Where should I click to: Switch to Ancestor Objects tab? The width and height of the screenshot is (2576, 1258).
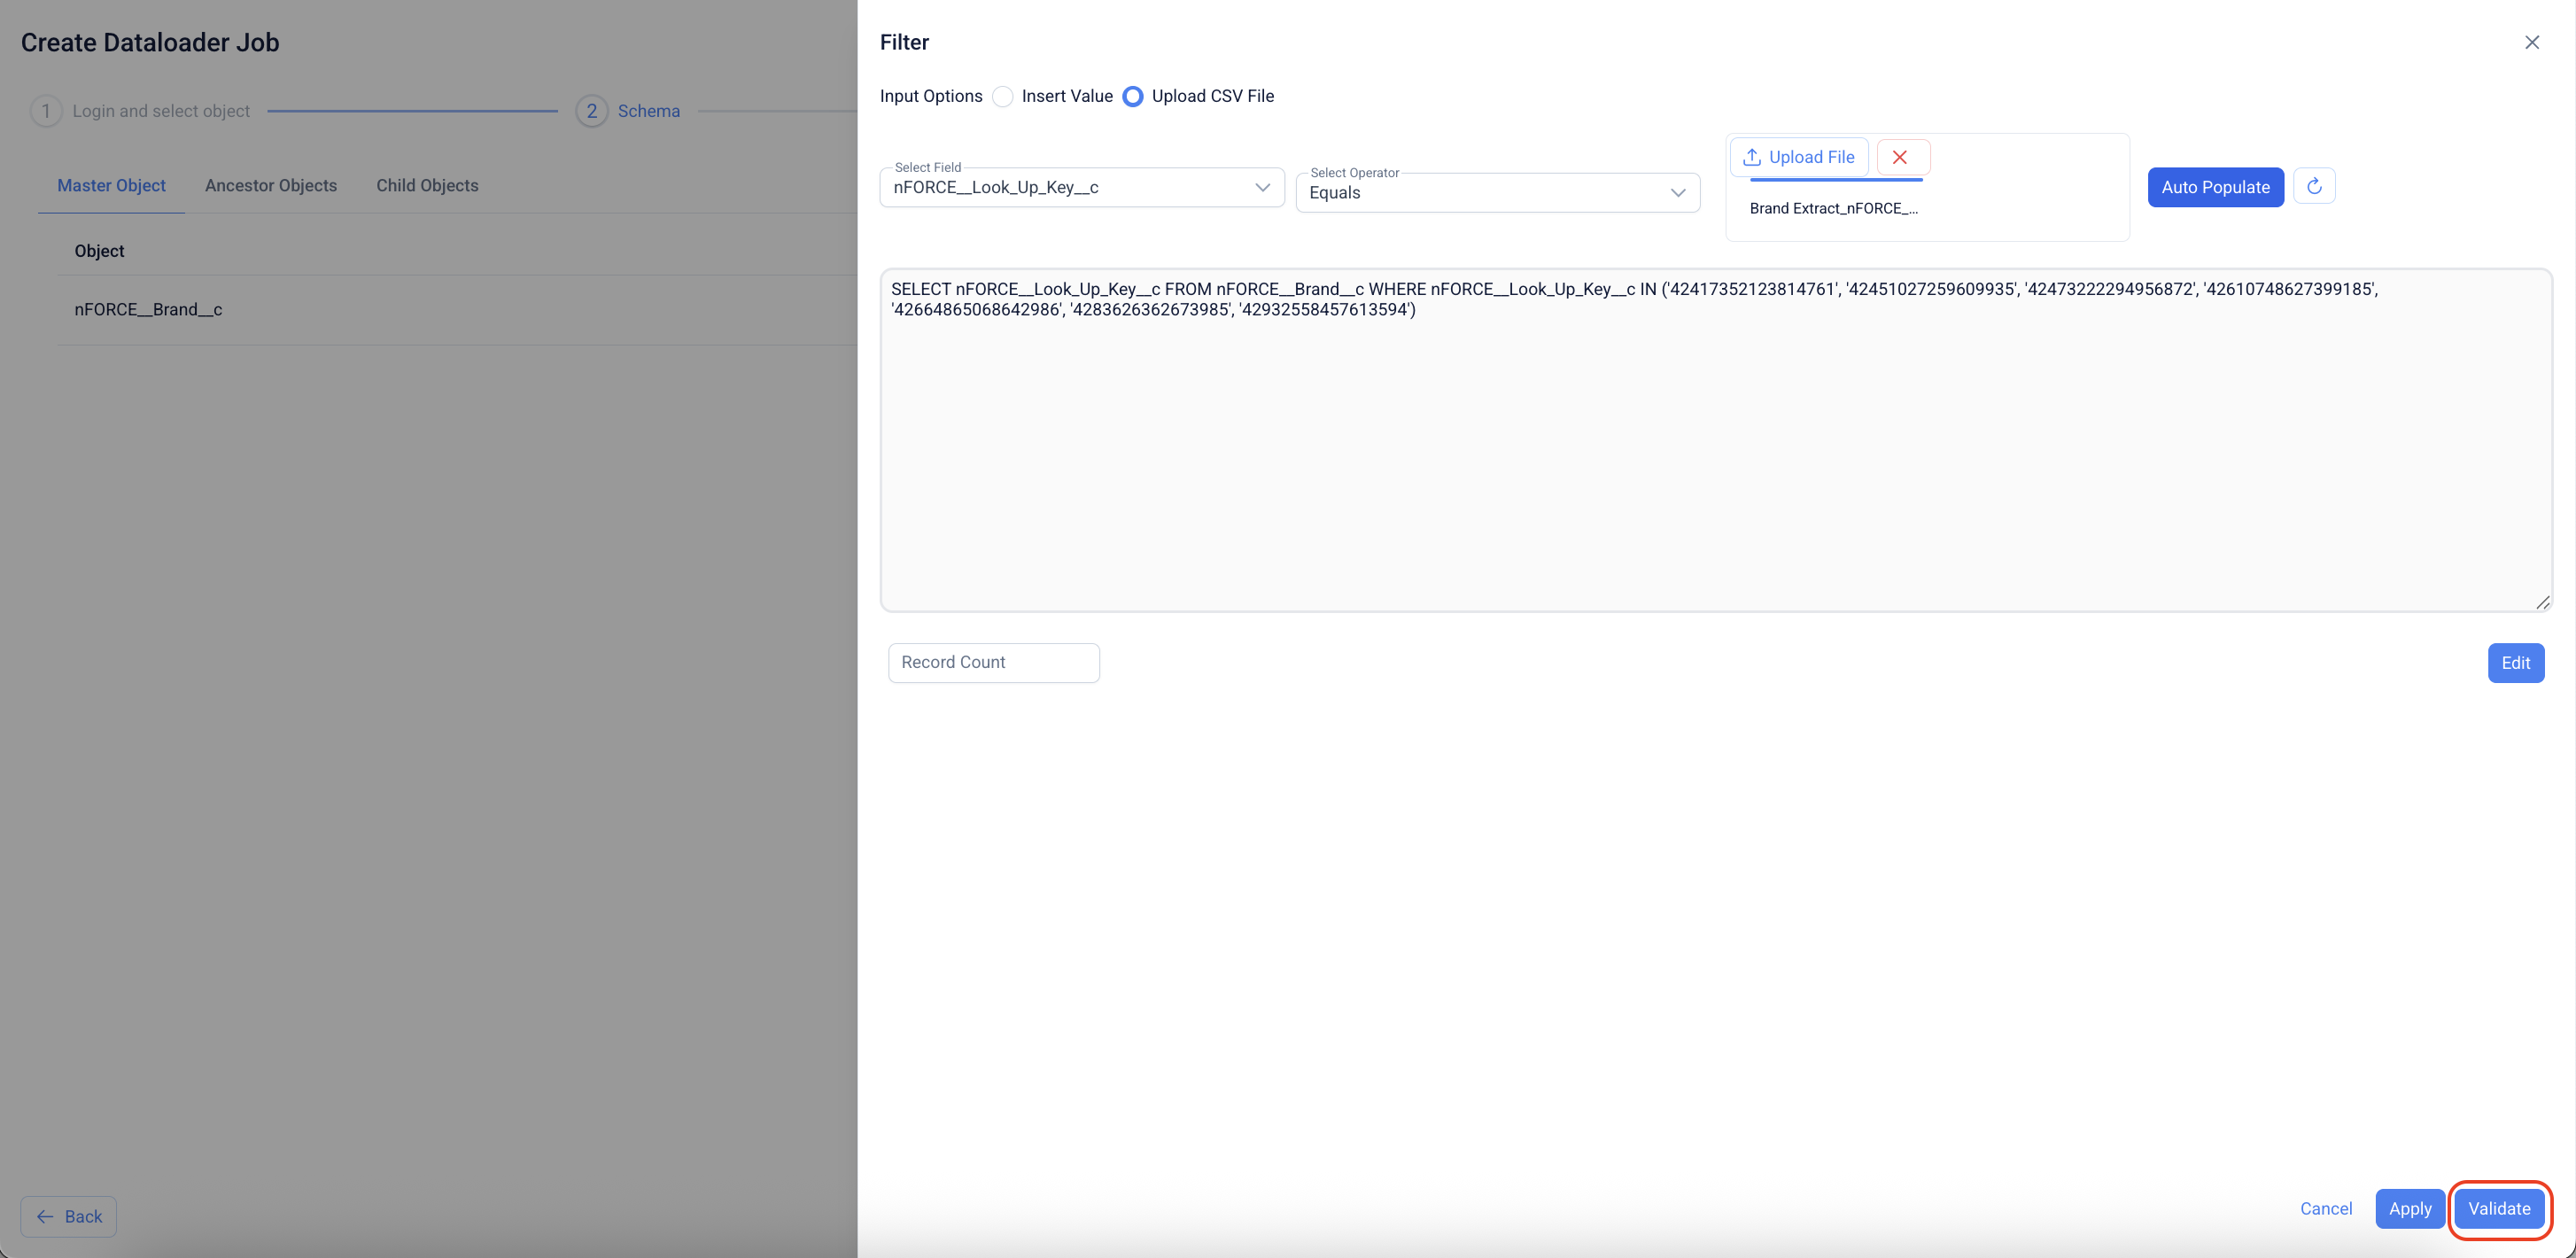(x=271, y=185)
